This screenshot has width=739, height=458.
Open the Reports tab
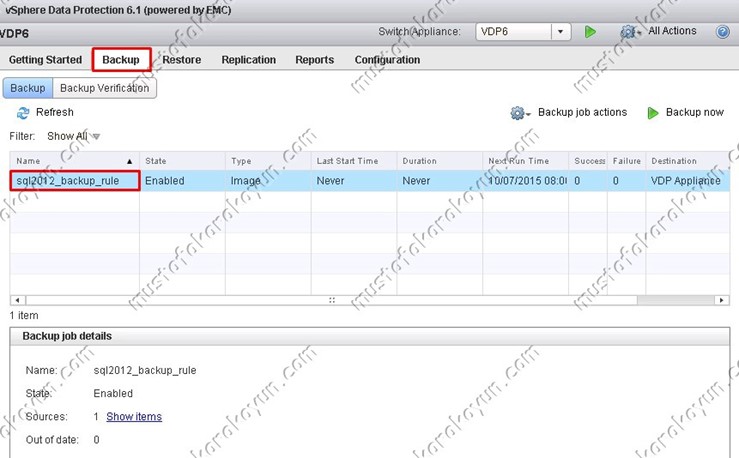point(314,60)
